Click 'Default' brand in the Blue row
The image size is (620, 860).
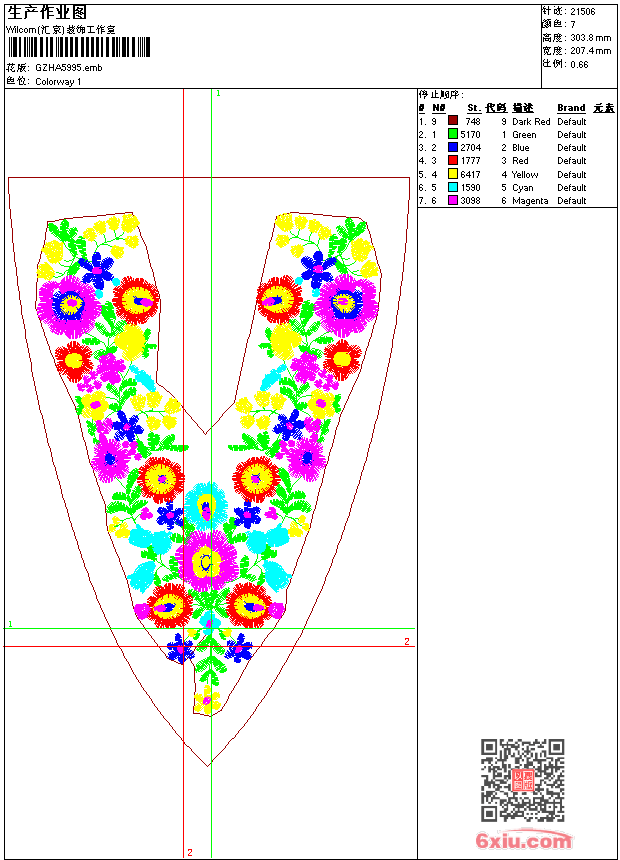coord(572,148)
